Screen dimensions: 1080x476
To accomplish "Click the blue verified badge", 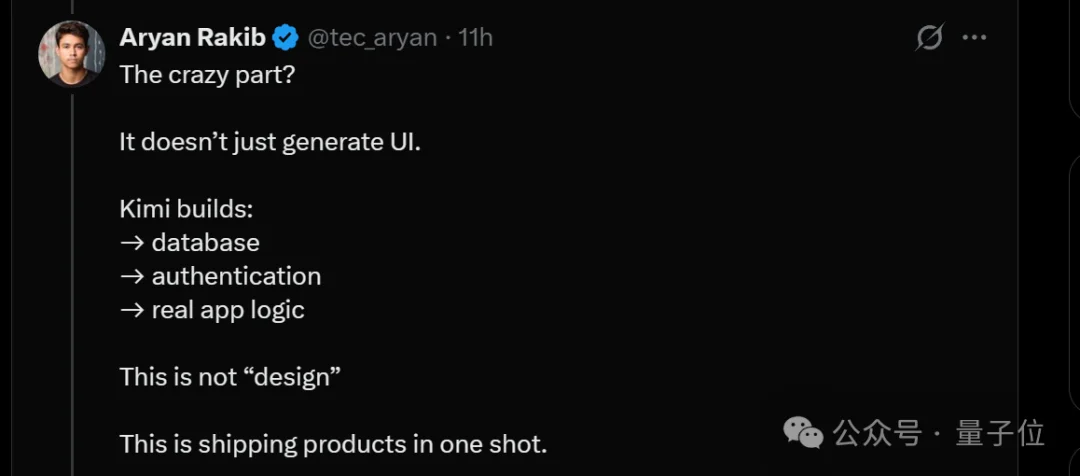I will coord(286,38).
